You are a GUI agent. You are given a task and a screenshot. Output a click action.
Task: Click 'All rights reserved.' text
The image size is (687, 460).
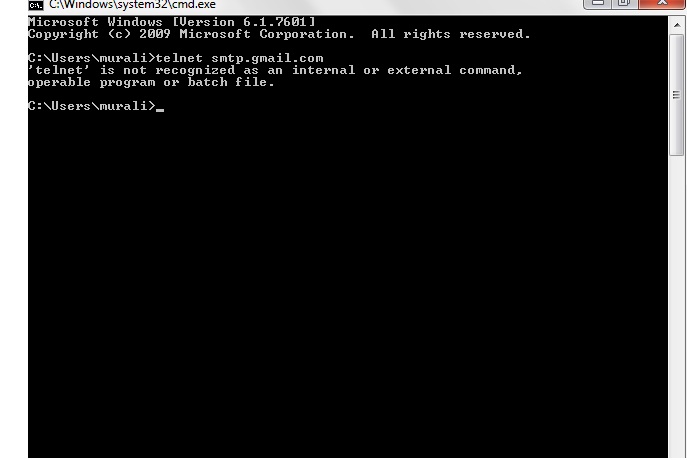(x=450, y=34)
